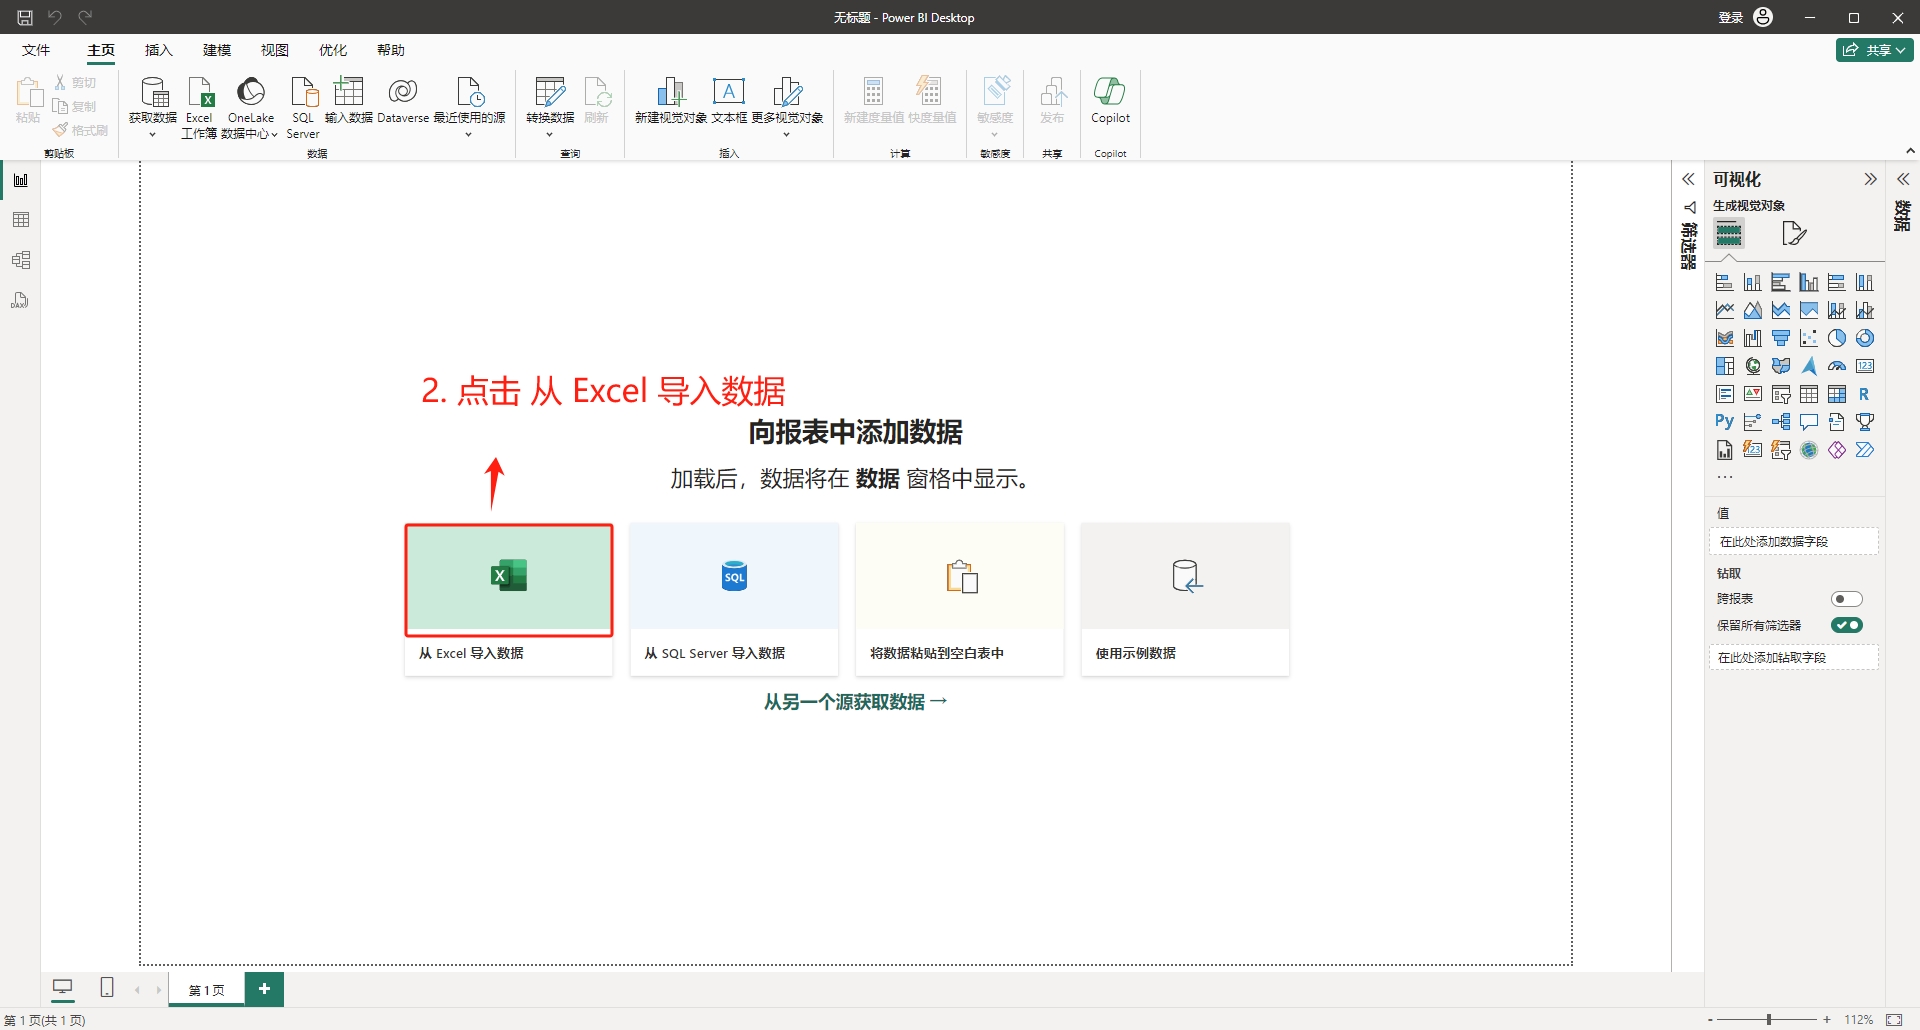
Task: Open DAX query view in left sidebar
Action: tap(21, 300)
